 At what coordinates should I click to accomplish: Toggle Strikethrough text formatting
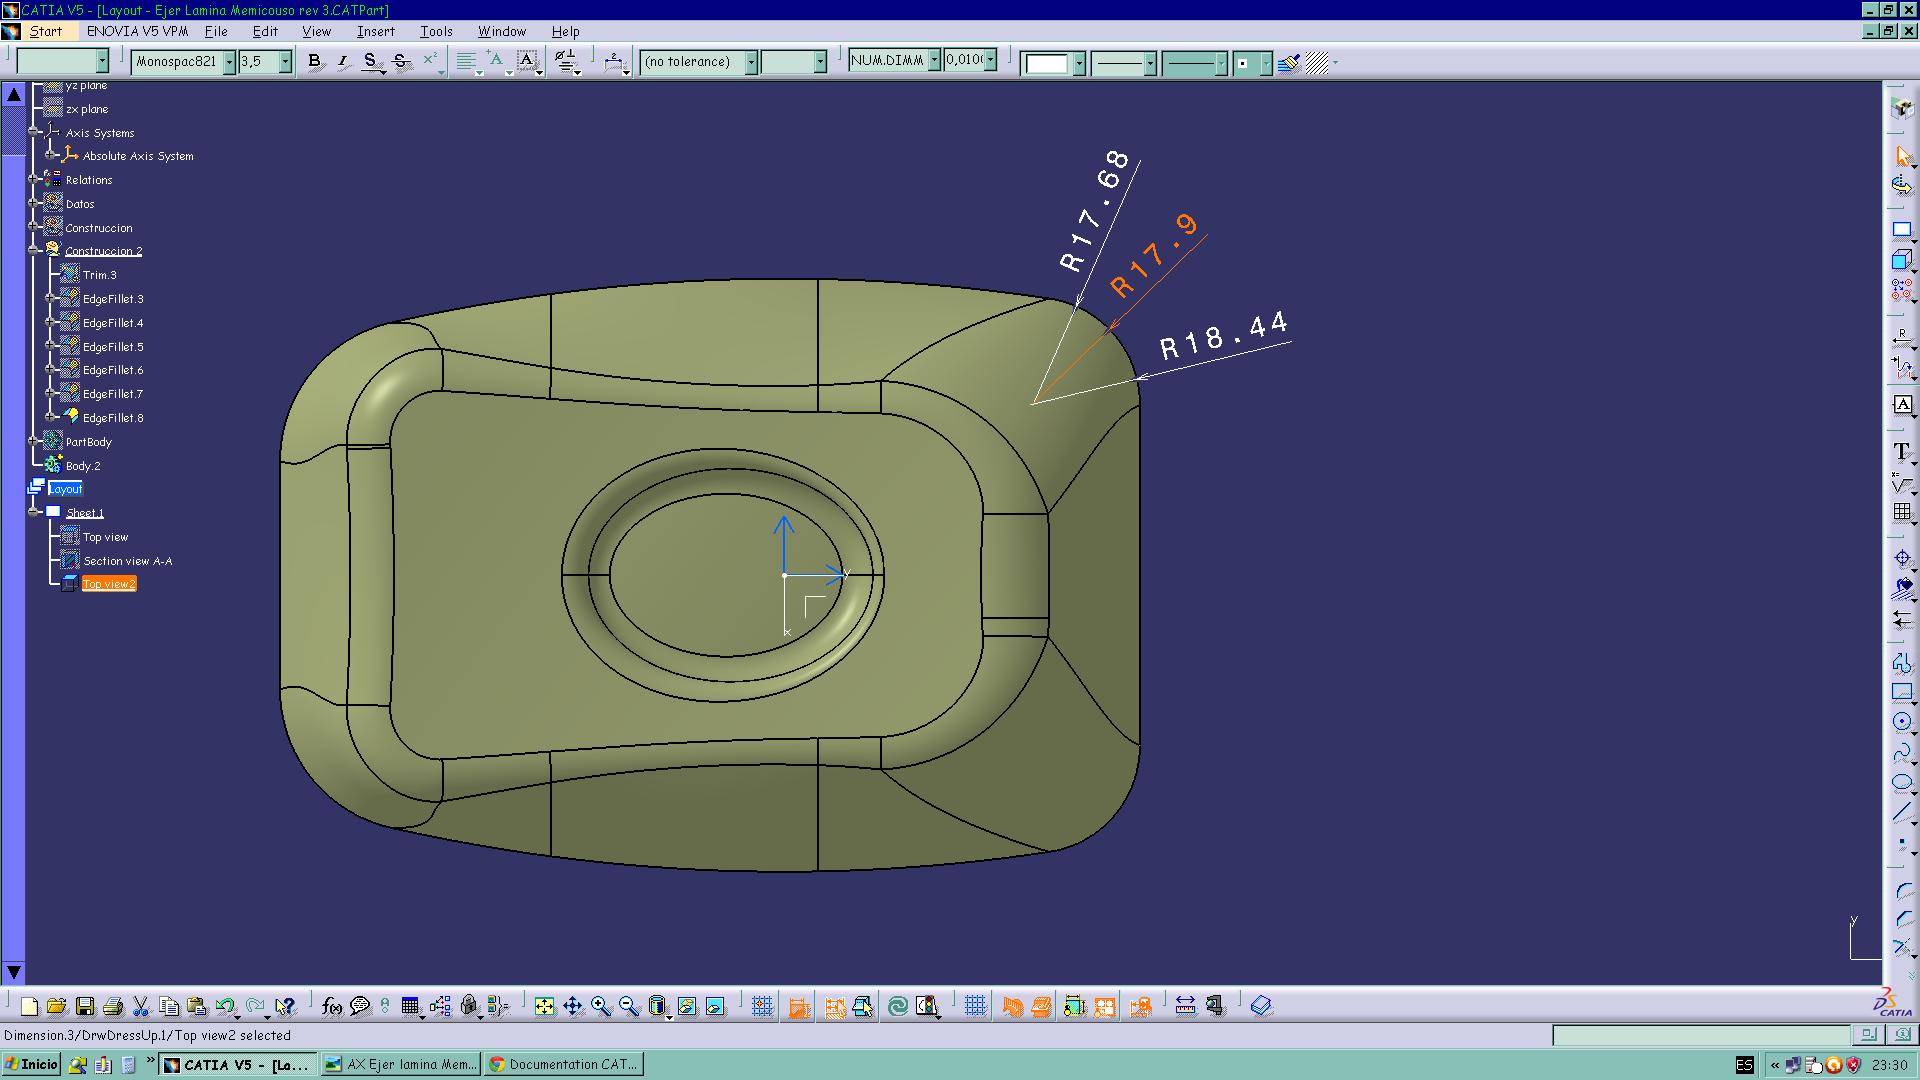click(401, 61)
